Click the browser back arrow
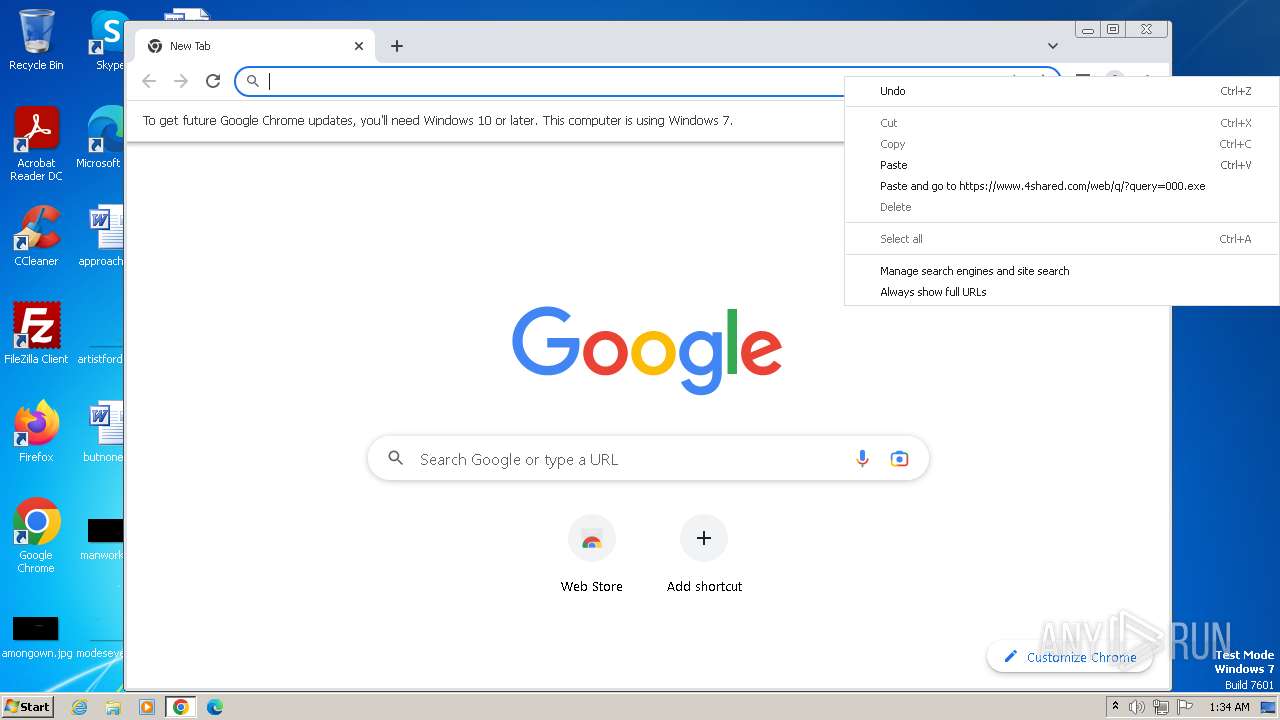Viewport: 1280px width, 720px height. (x=149, y=81)
